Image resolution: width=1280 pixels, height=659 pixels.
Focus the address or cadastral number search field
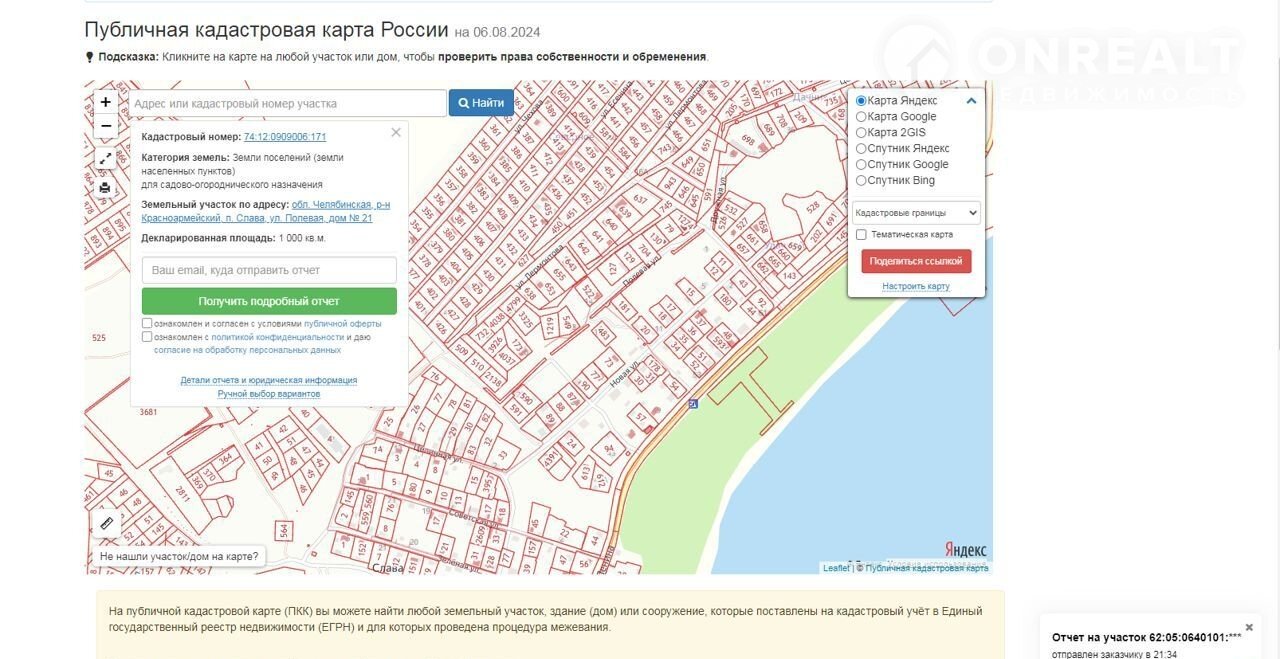[288, 103]
